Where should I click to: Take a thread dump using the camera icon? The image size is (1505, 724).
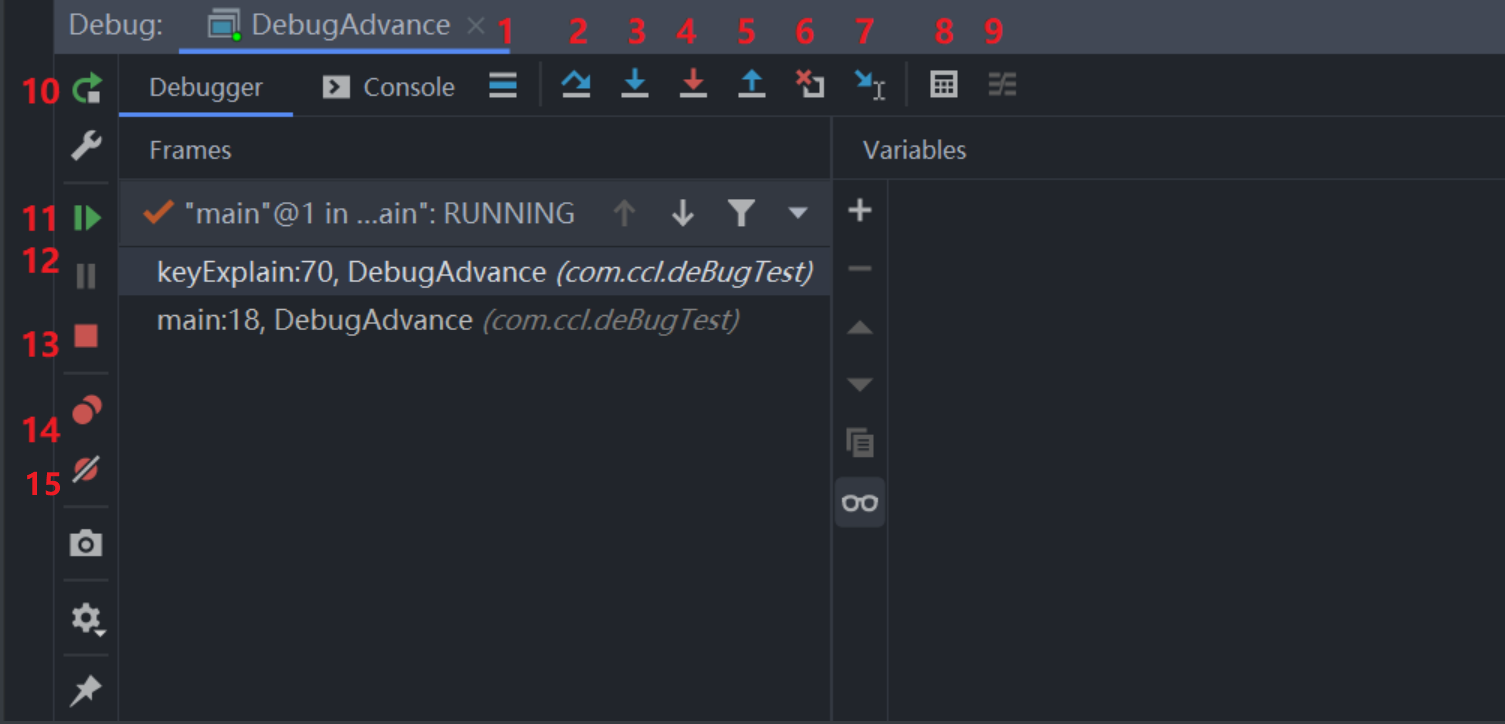pyautogui.click(x=86, y=544)
